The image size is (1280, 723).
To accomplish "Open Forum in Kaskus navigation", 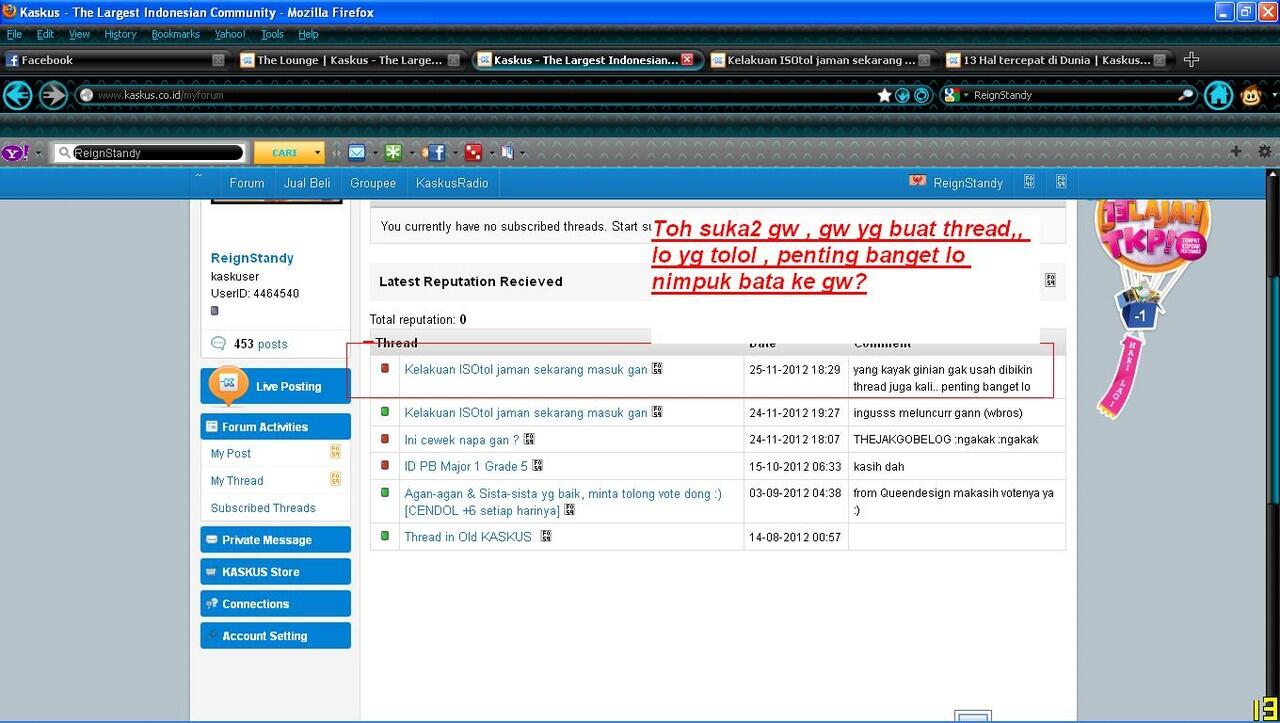I will 247,183.
